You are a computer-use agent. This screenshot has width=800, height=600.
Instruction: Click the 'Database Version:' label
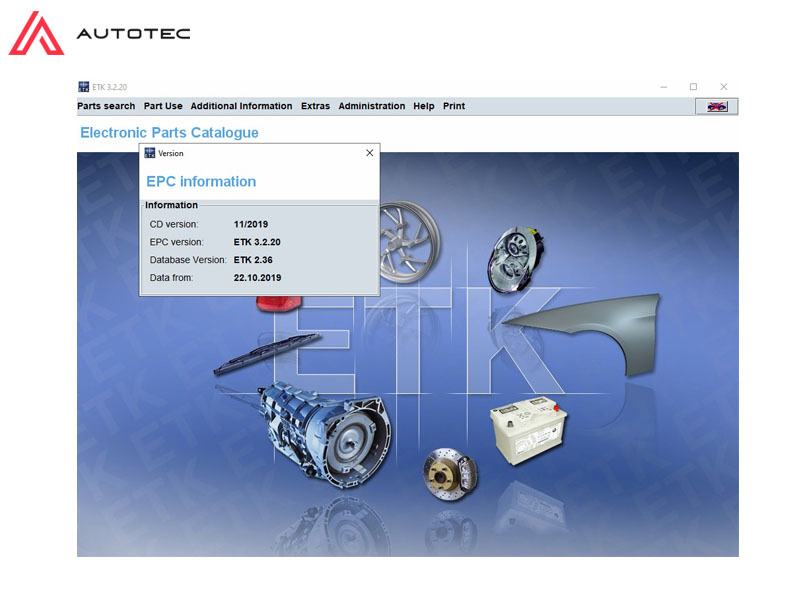pos(188,260)
